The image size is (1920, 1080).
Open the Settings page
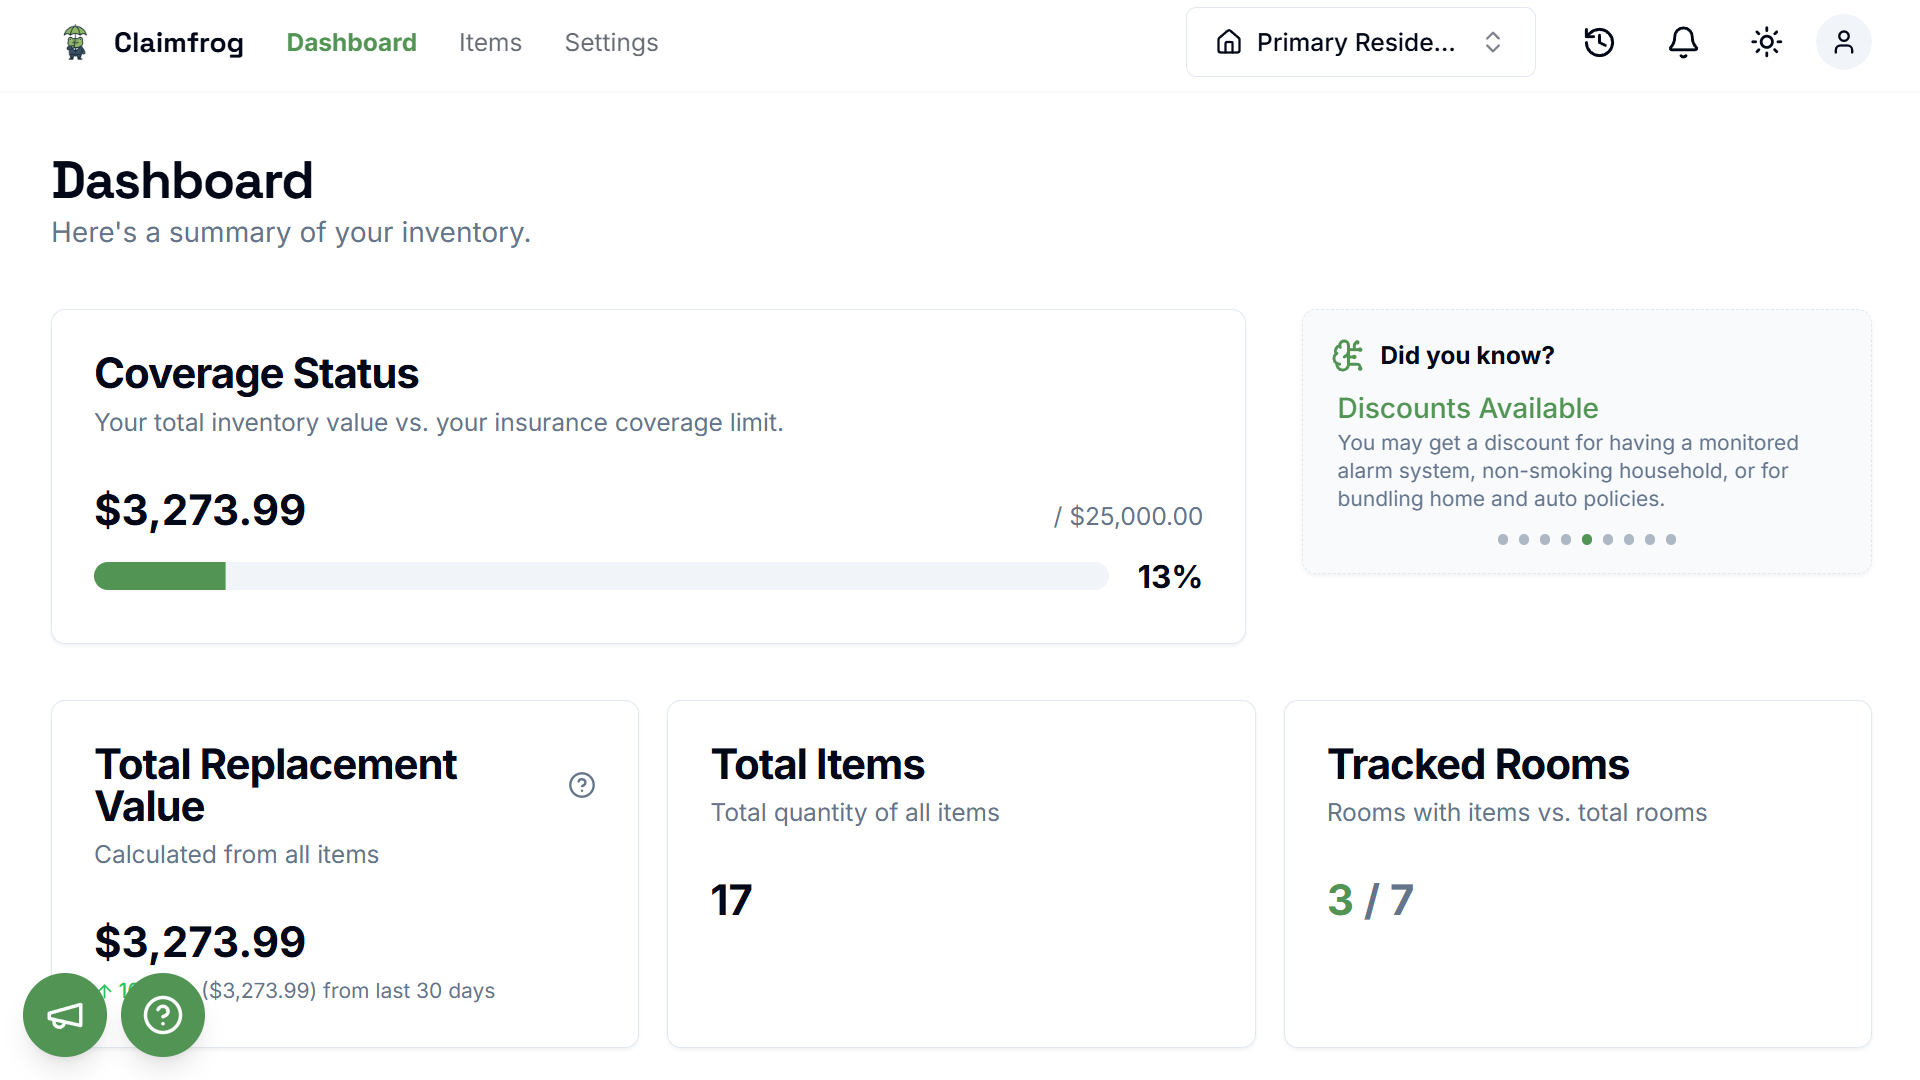tap(611, 42)
